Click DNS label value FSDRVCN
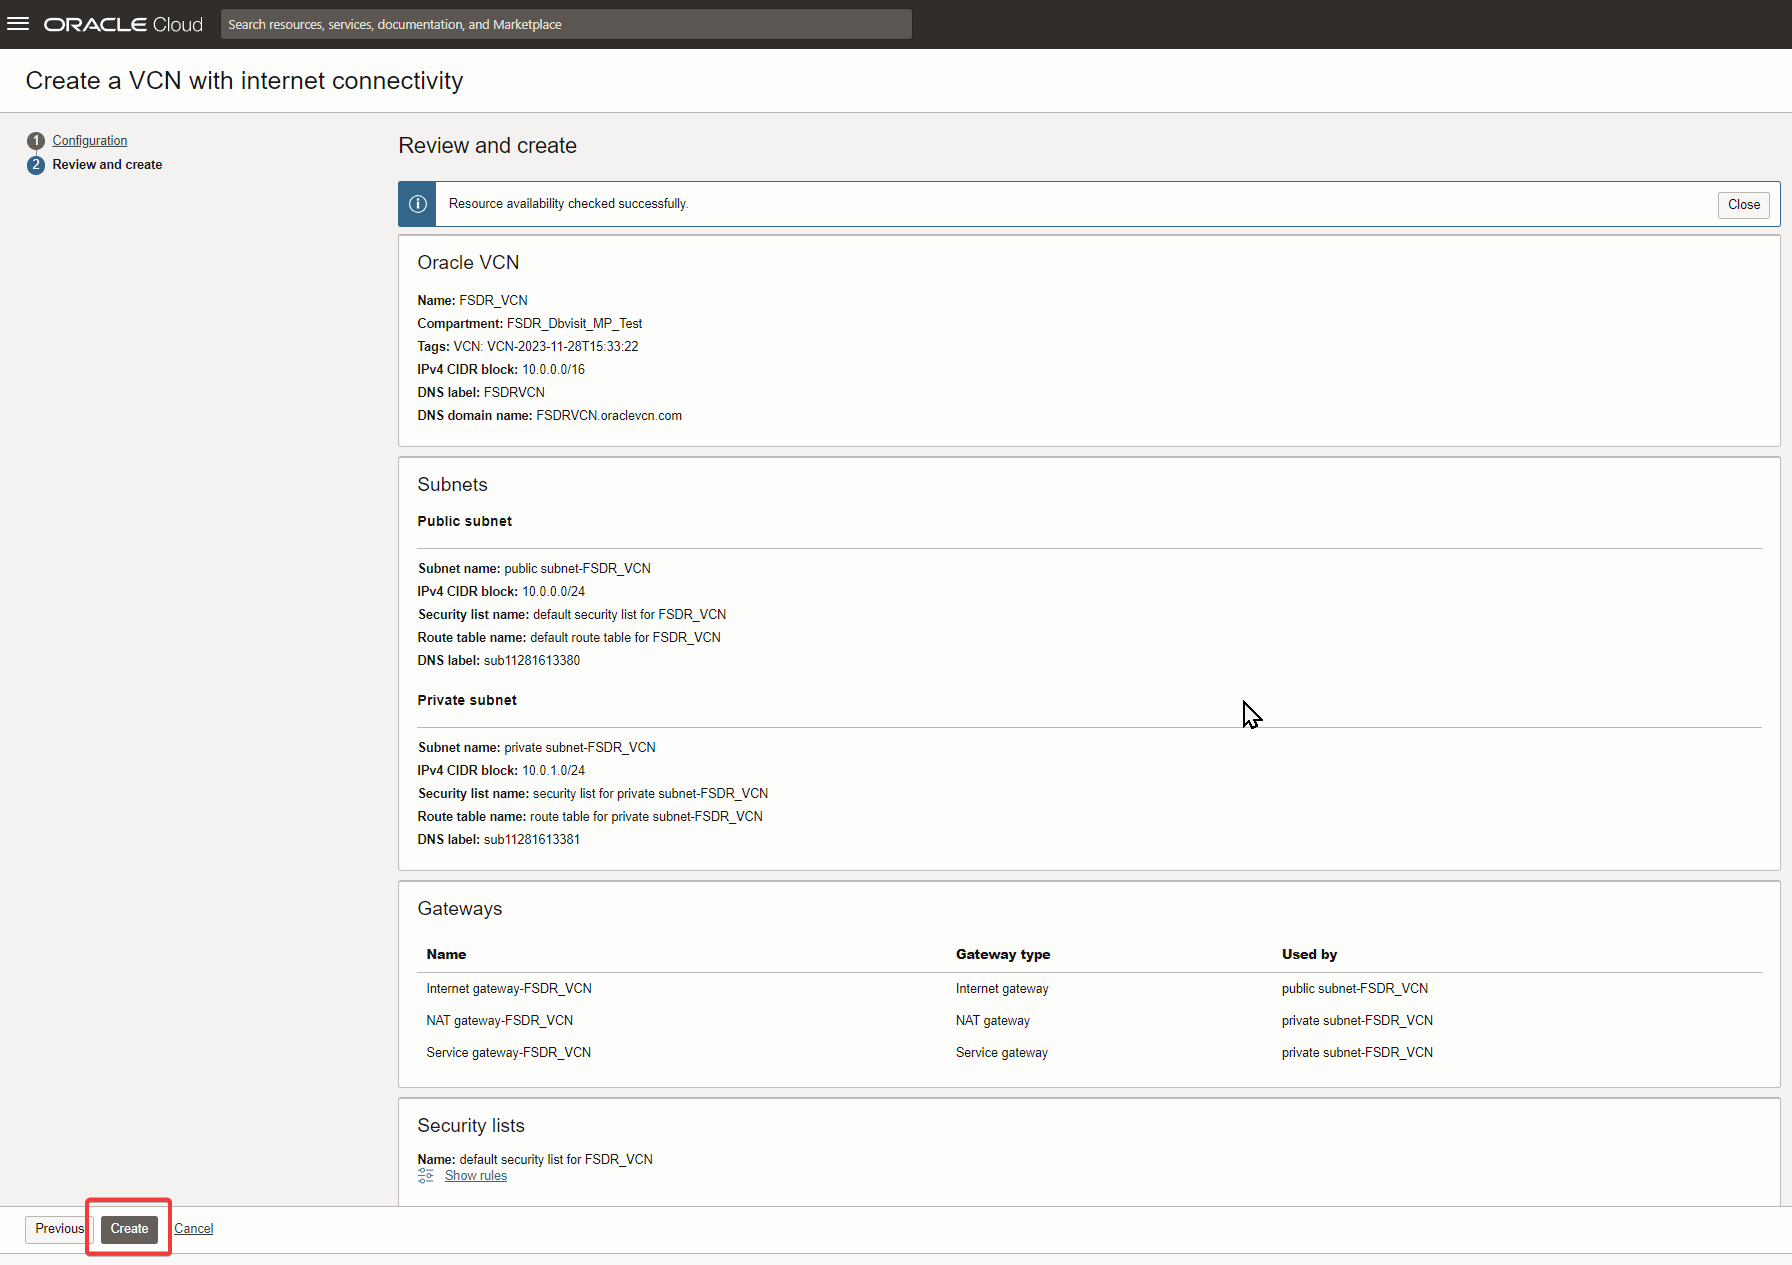 (514, 393)
